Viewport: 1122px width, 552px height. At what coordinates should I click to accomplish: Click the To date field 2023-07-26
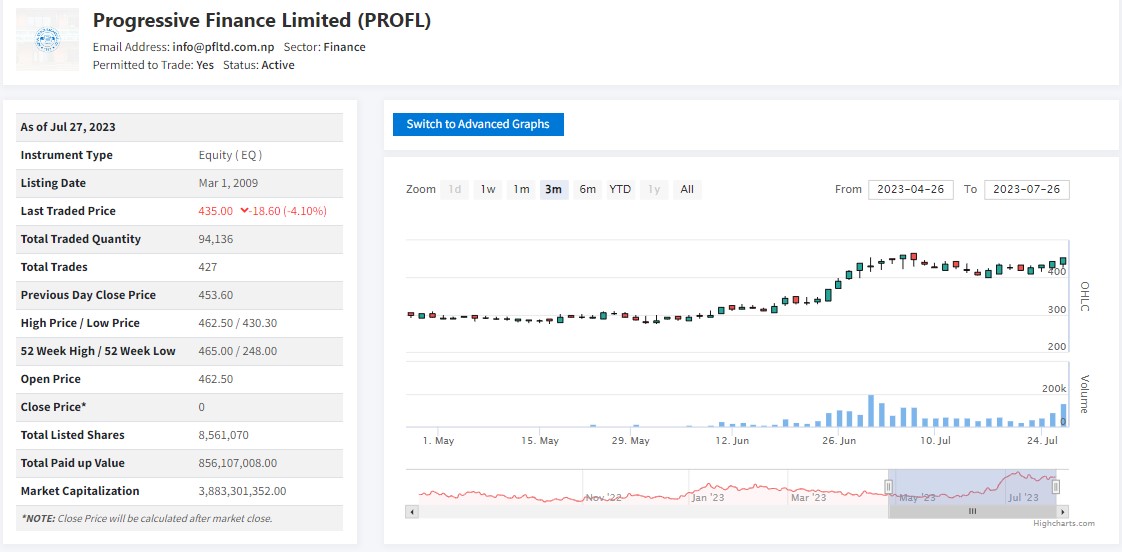pos(1026,189)
